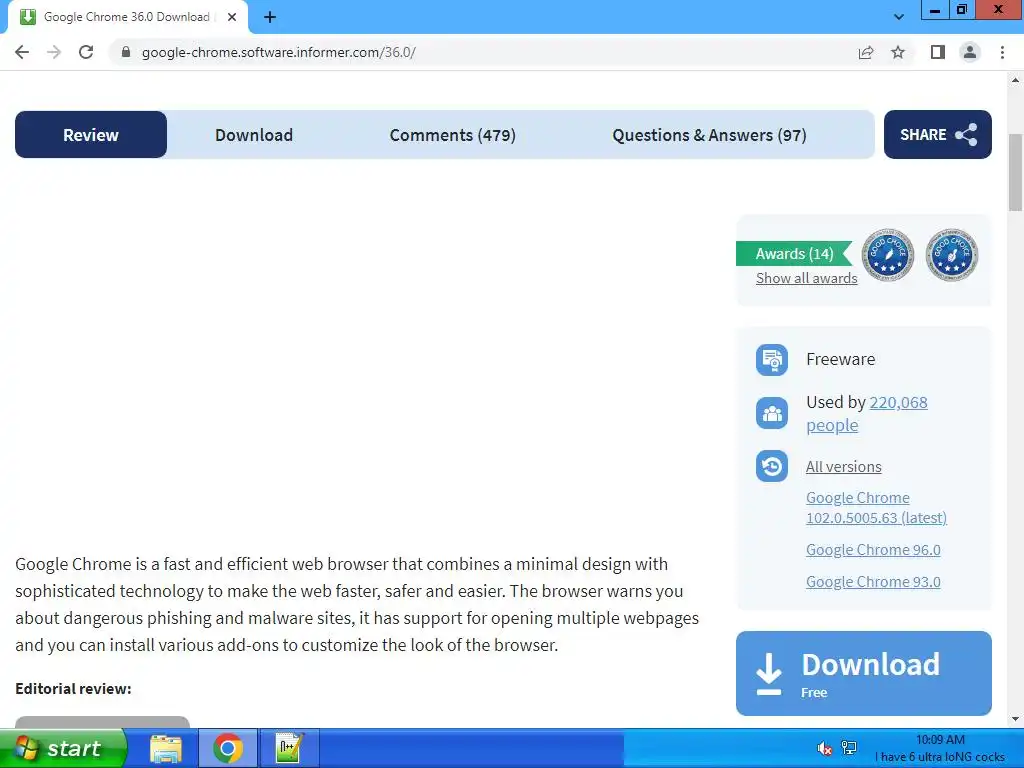Open Google Chrome 102.0.5005.63 (latest) link
Viewport: 1024px width, 768px height.
(x=876, y=507)
